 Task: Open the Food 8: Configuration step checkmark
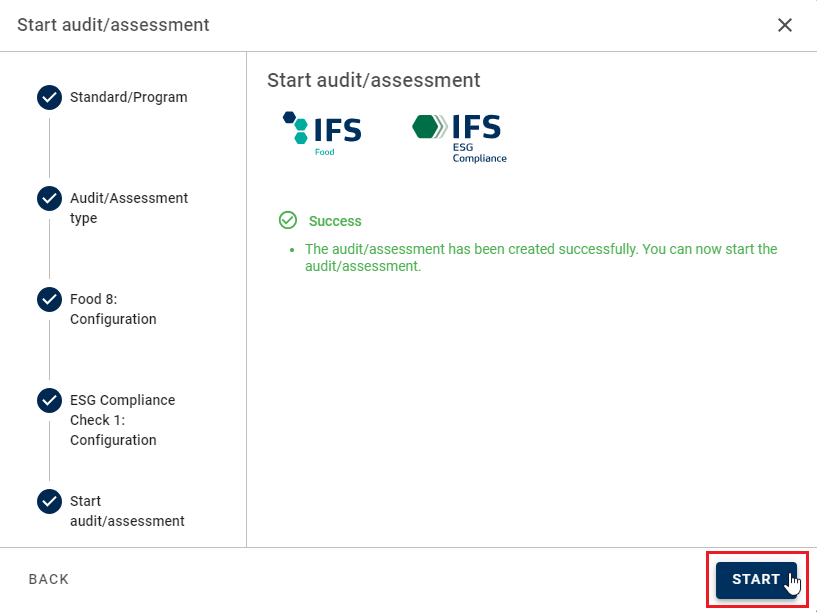49,299
